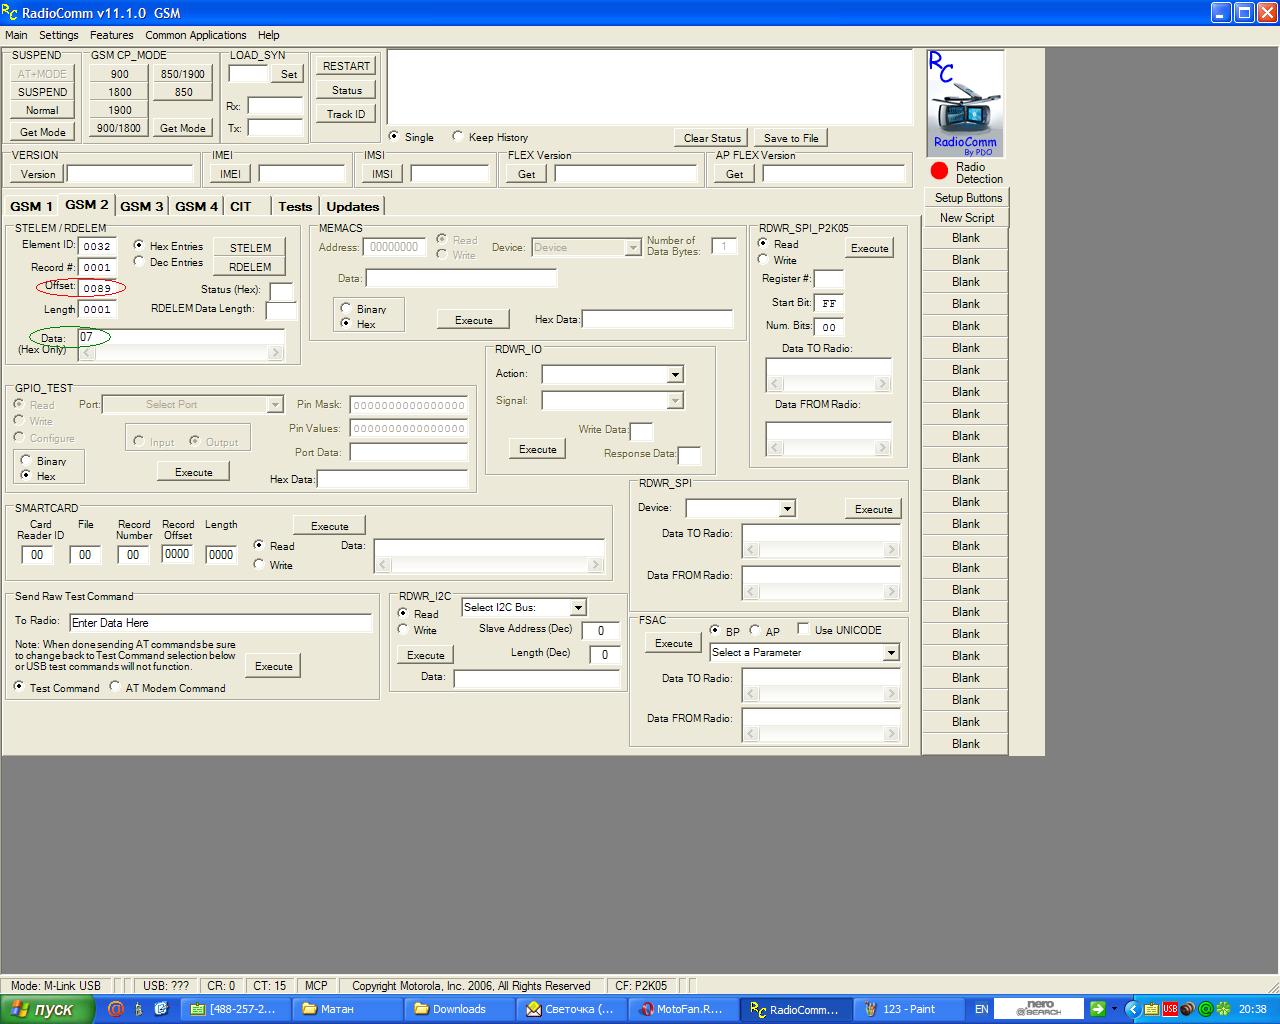Switch to the Updates tab
The image size is (1280, 1024).
[352, 206]
